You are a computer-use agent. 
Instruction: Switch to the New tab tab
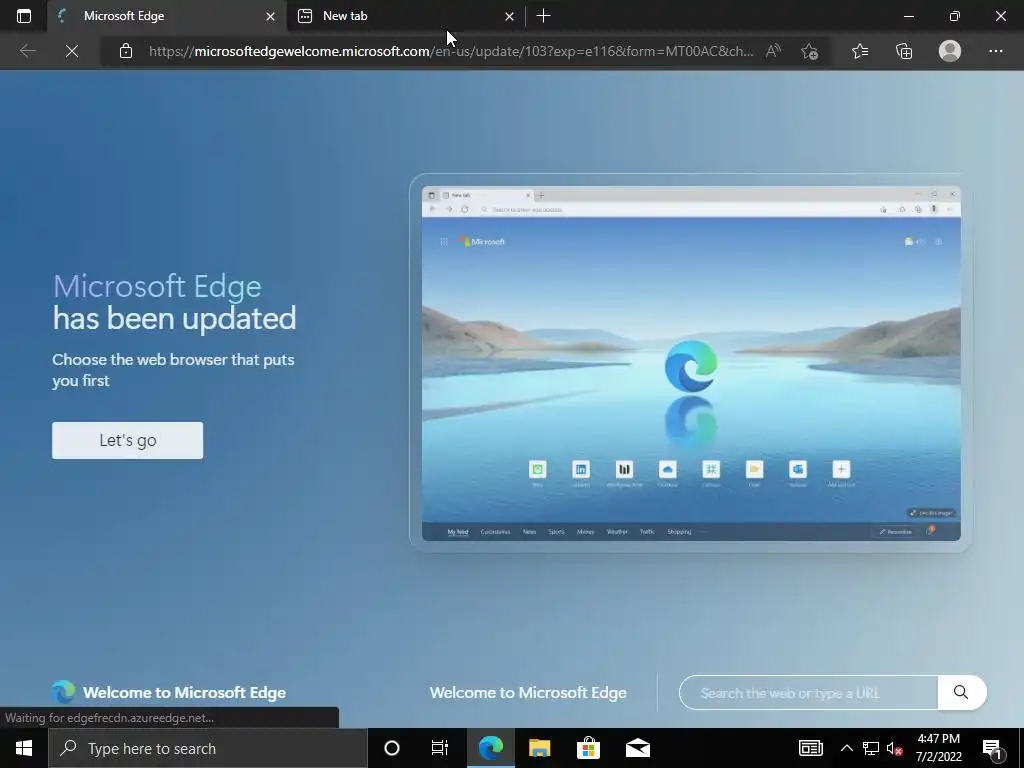coord(406,16)
